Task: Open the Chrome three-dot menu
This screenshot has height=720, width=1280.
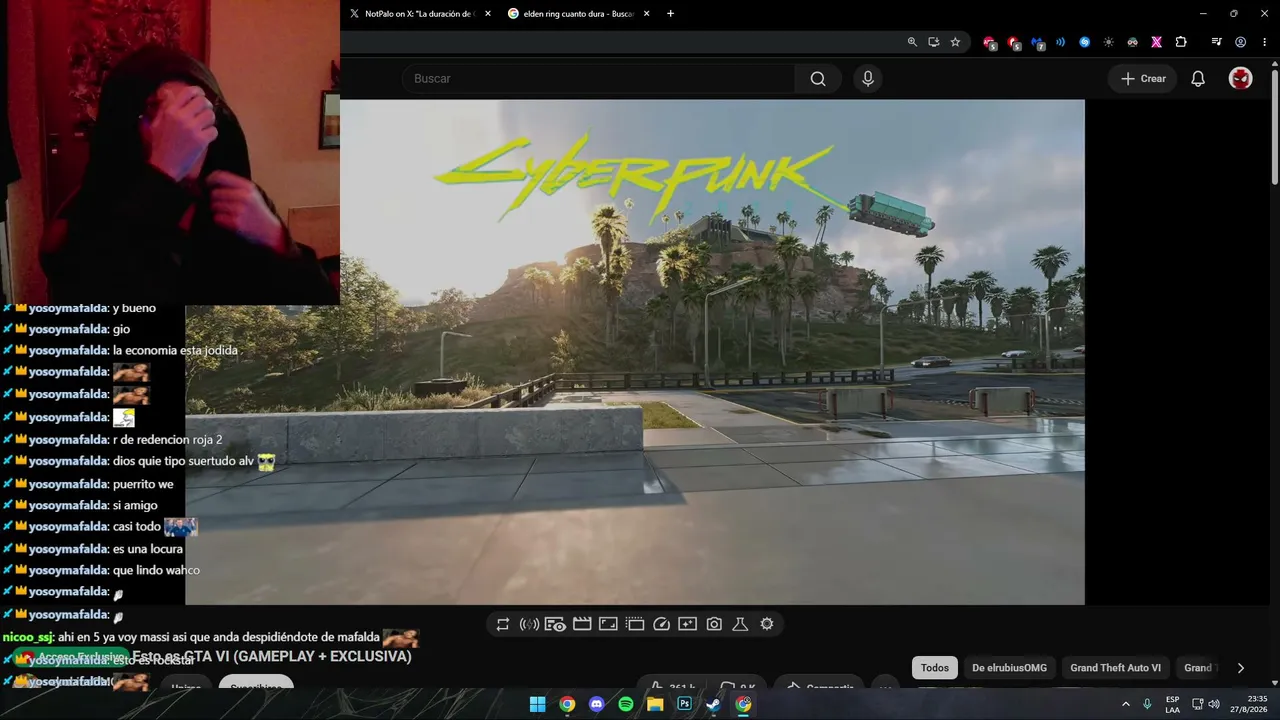Action: click(x=1263, y=42)
